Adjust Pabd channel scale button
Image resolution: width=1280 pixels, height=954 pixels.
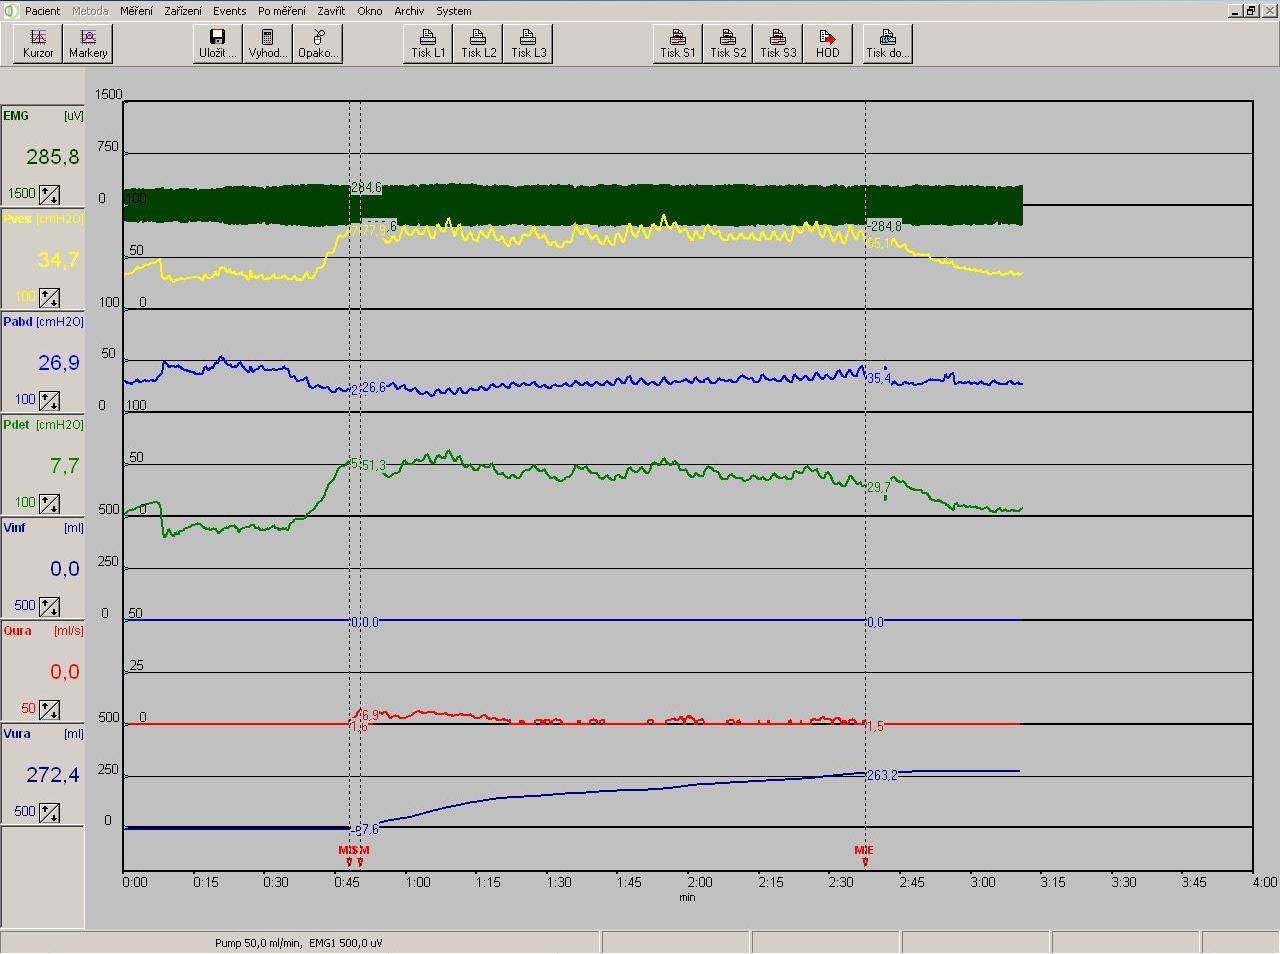click(x=49, y=400)
